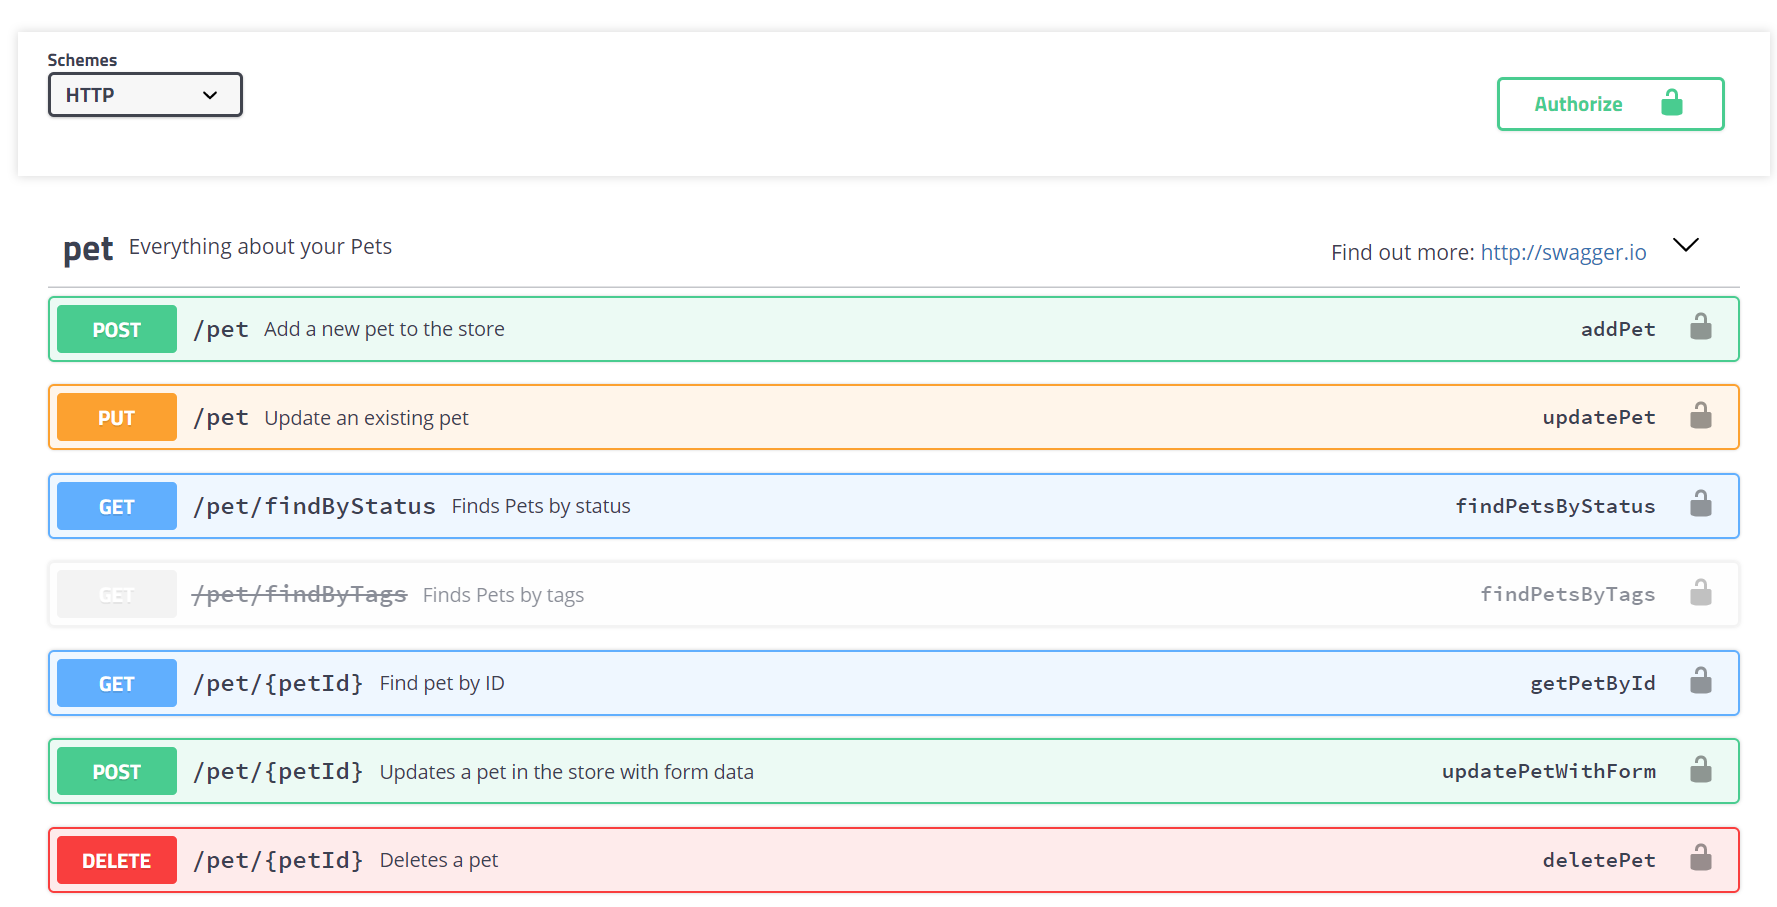Click the Schemes label
This screenshot has height=907, width=1777.
(x=82, y=60)
